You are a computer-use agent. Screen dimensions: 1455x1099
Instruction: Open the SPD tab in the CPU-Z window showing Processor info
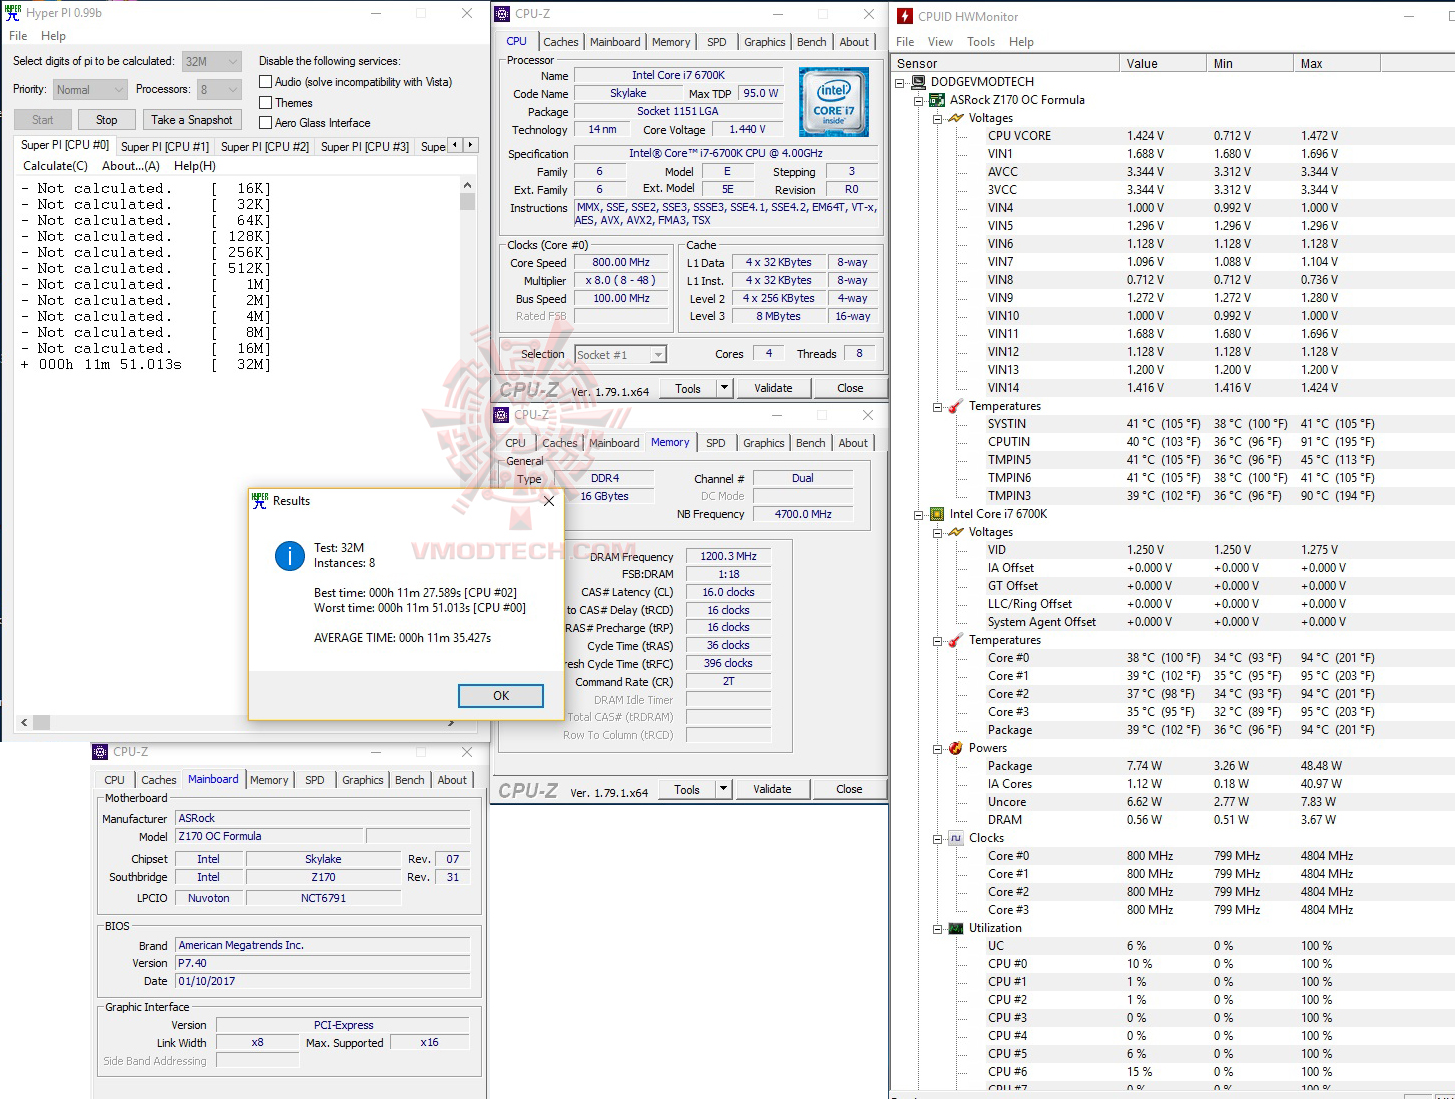tap(717, 42)
